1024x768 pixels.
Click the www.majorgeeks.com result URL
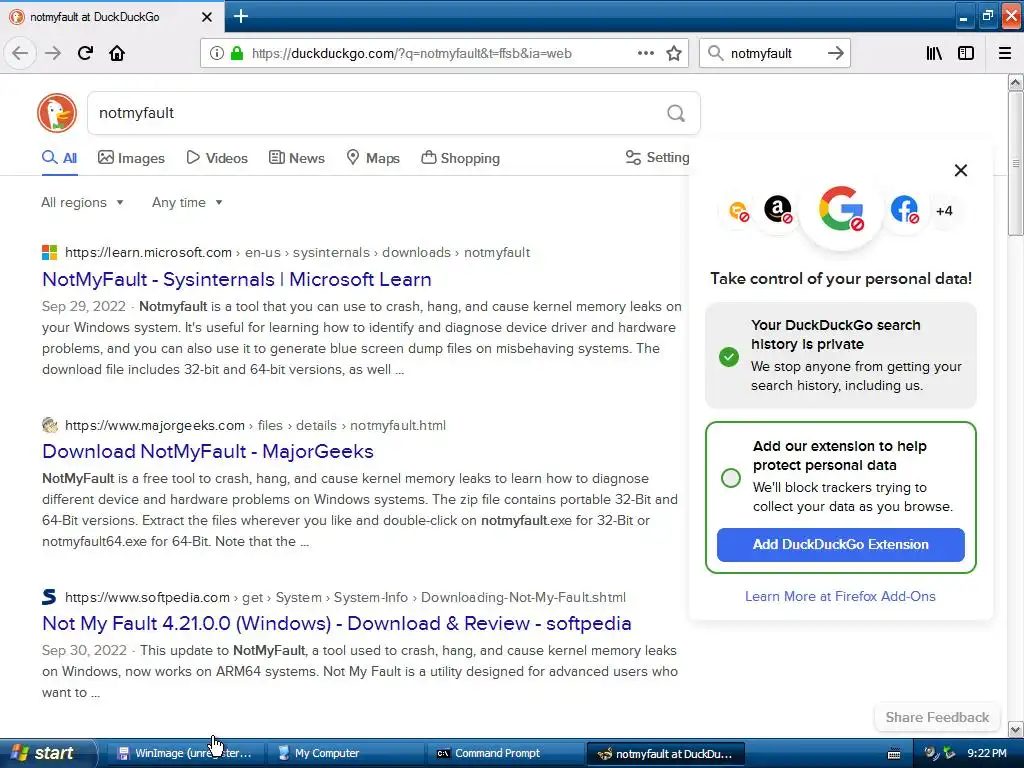[255, 426]
